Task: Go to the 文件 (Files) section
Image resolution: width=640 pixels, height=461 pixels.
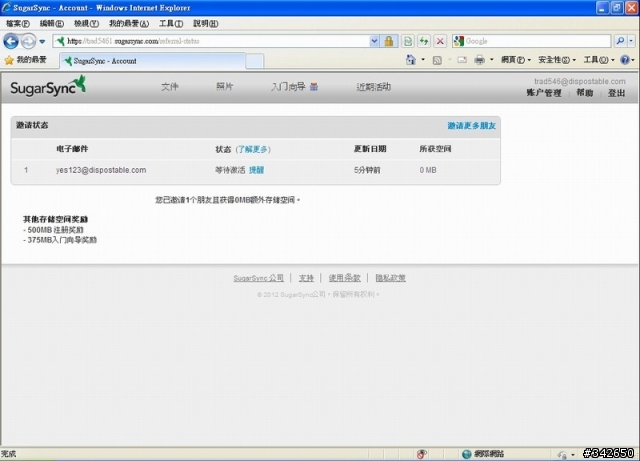Action: point(169,87)
